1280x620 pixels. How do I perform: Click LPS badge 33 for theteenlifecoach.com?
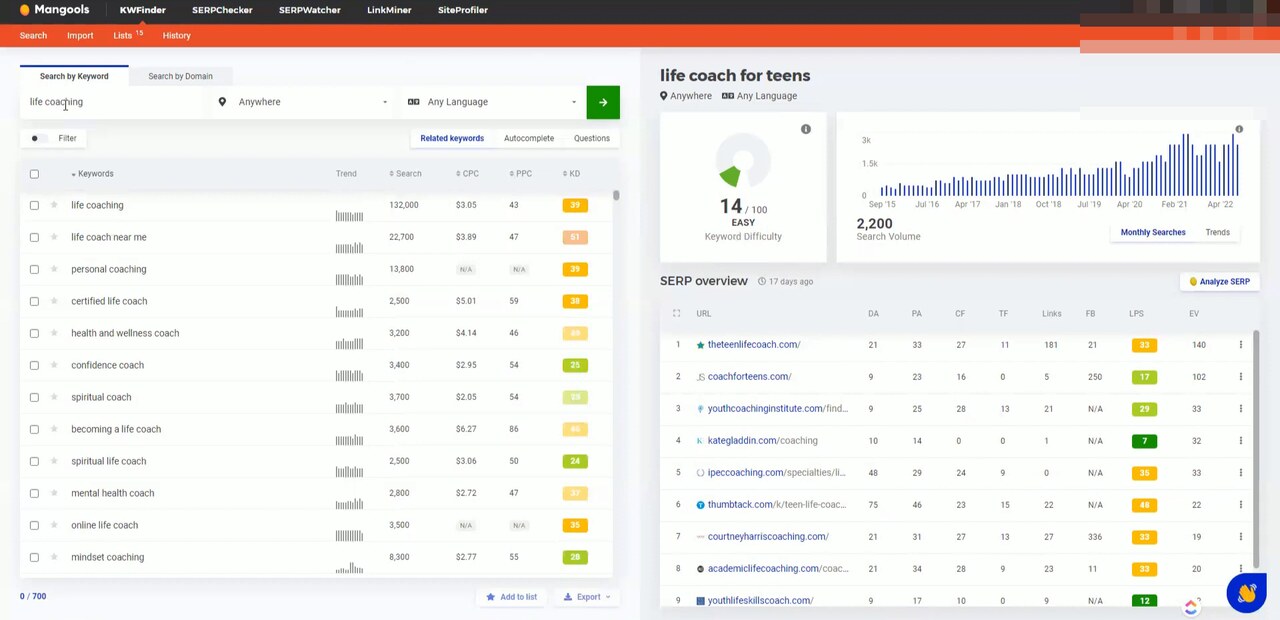point(1144,345)
